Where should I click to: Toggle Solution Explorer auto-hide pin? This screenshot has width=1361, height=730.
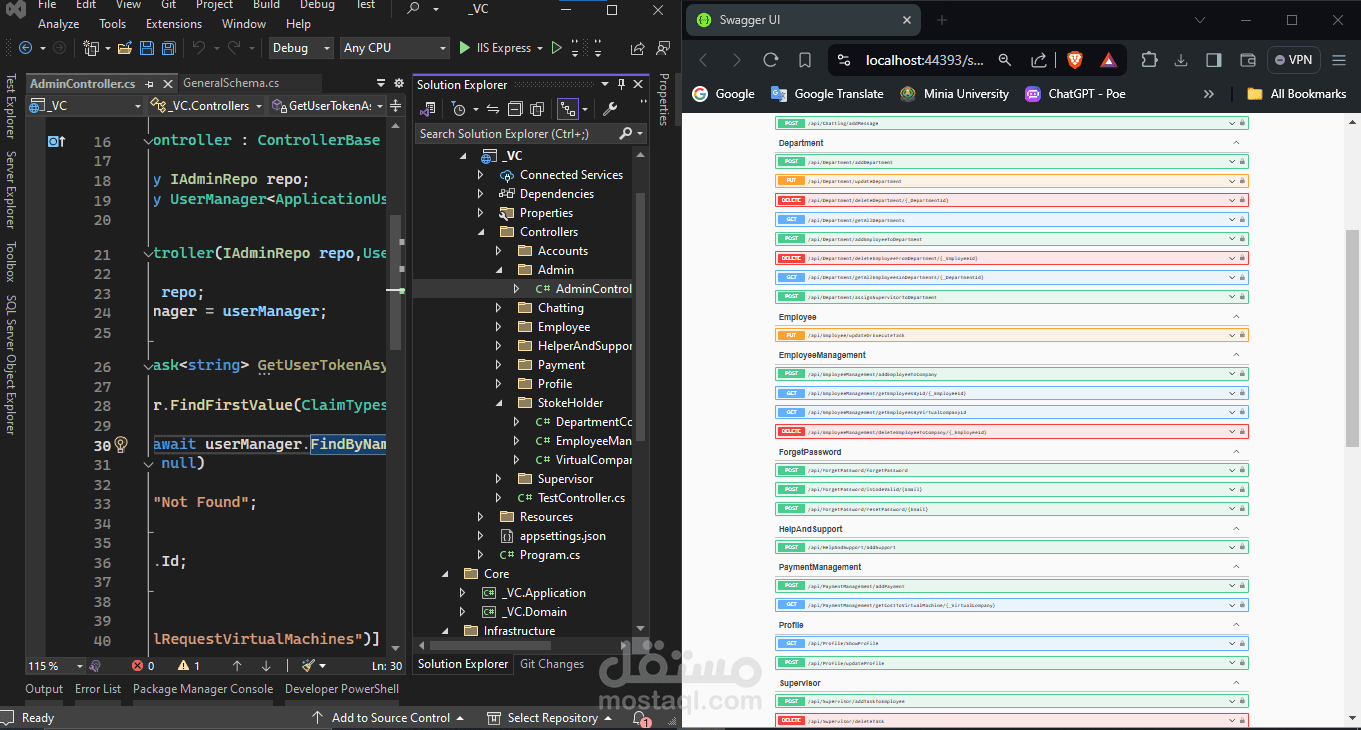621,85
